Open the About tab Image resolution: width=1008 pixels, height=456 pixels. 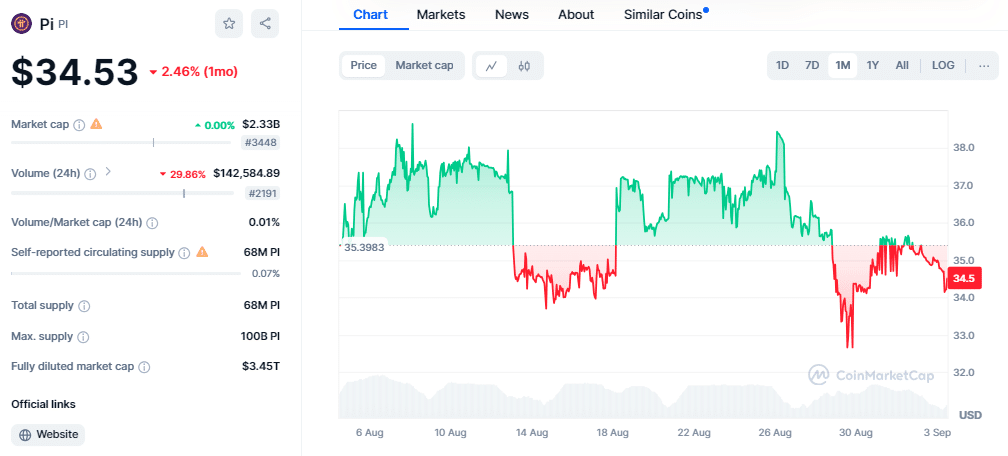pyautogui.click(x=576, y=15)
